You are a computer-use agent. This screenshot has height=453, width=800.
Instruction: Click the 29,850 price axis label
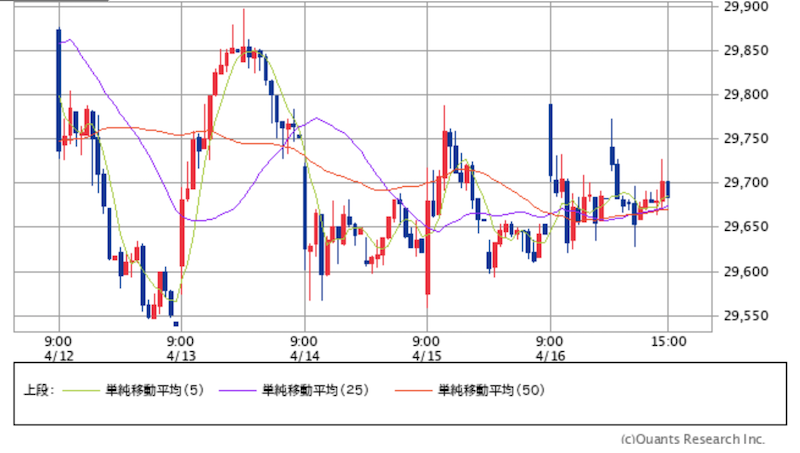pyautogui.click(x=746, y=51)
